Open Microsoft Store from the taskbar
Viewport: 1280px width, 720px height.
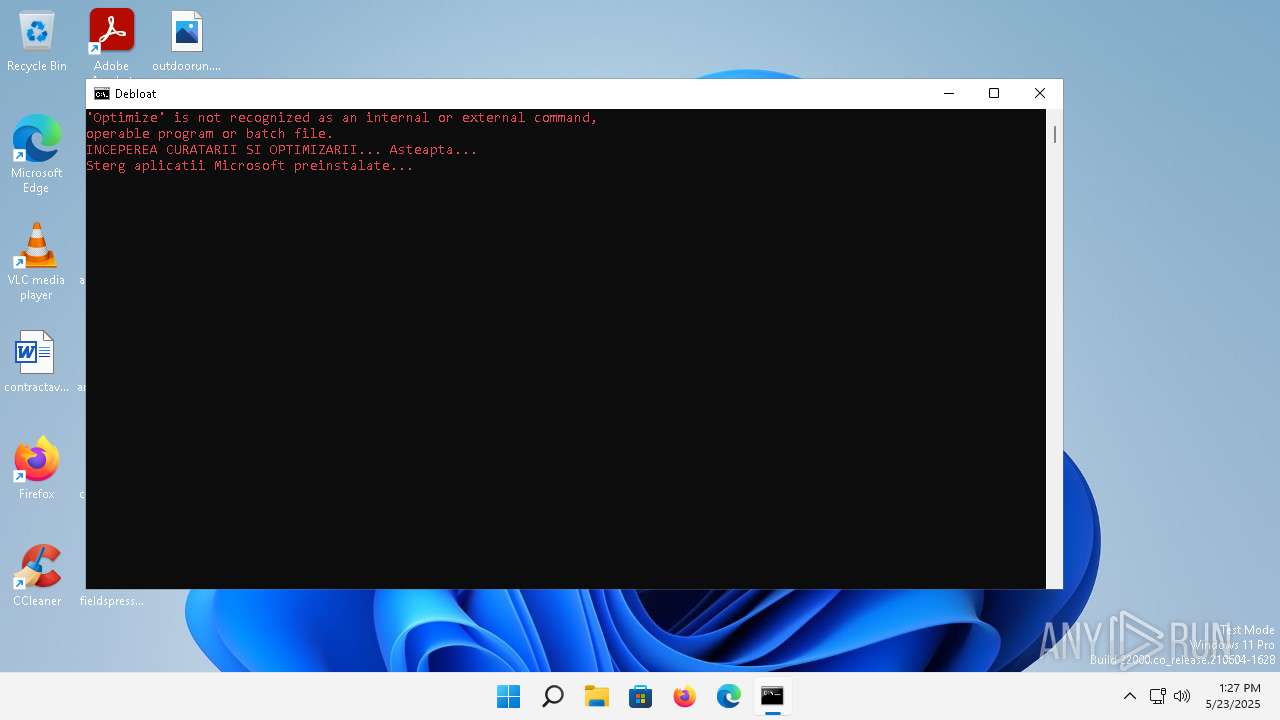click(641, 696)
